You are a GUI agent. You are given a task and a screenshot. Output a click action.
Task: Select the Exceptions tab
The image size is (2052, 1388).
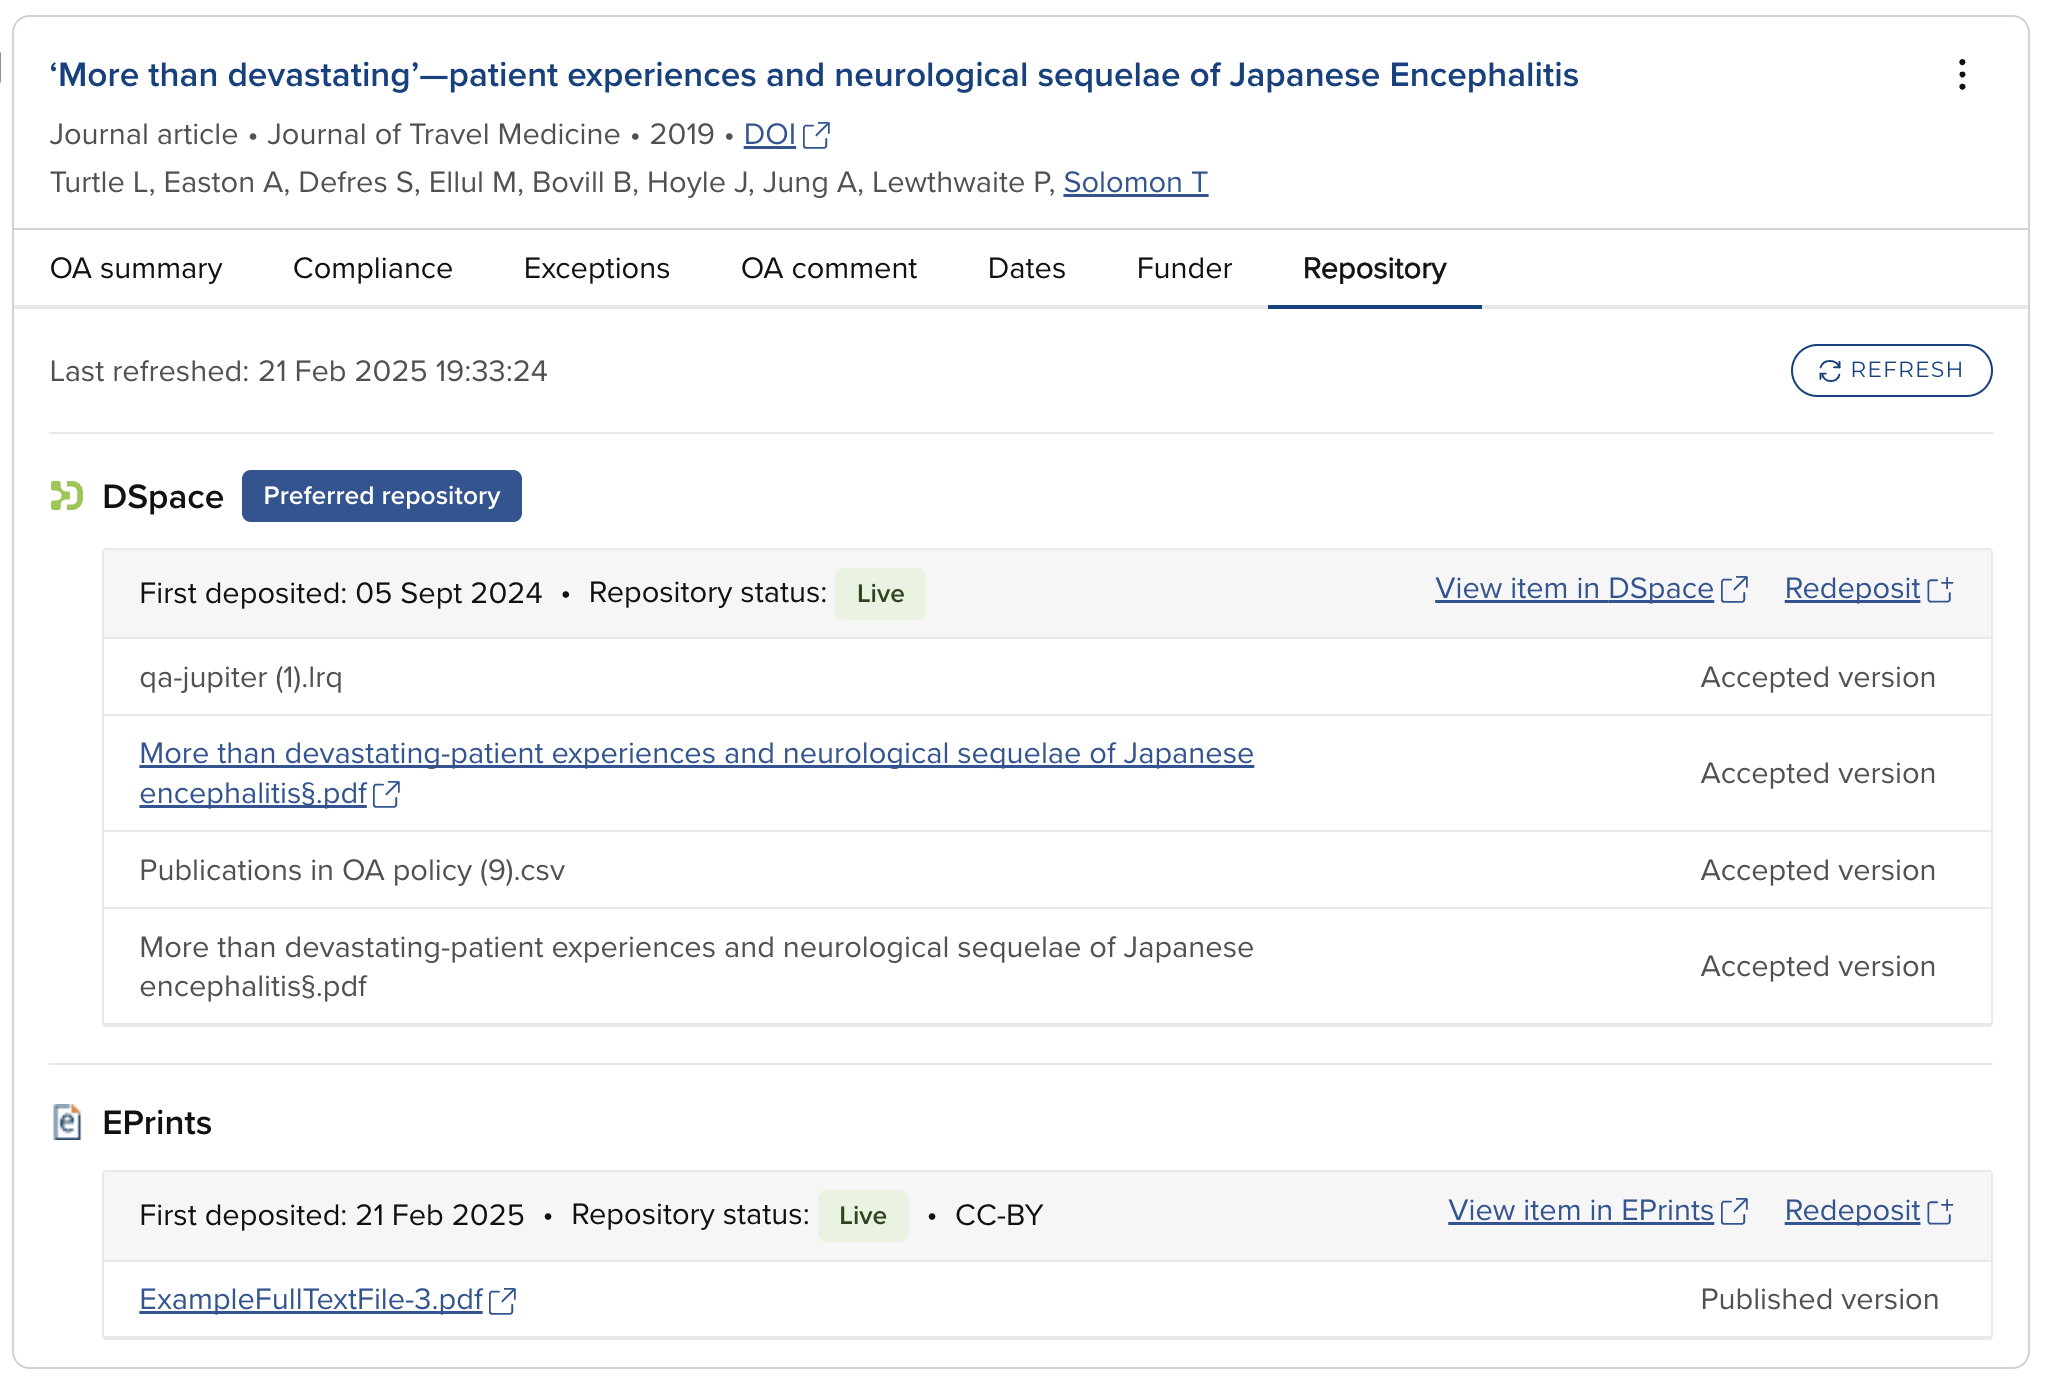click(596, 269)
